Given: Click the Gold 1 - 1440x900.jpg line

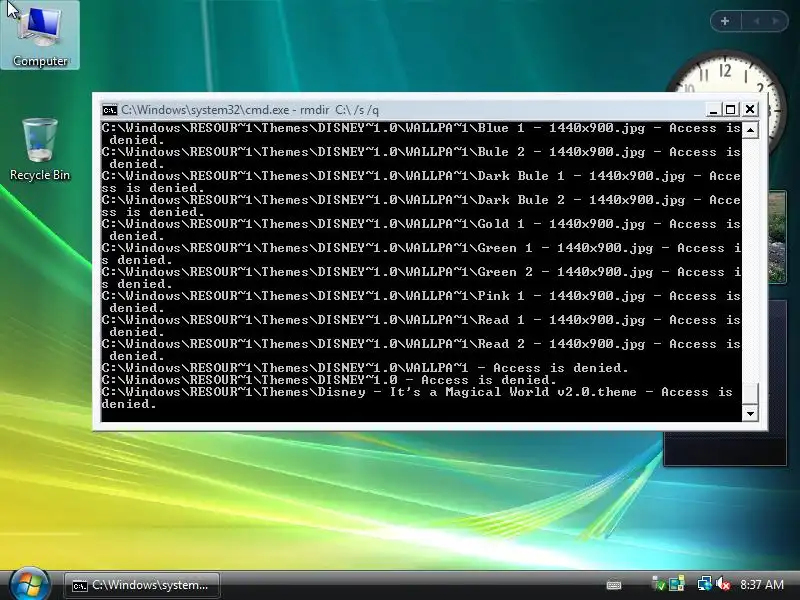Looking at the screenshot, I should click(421, 230).
